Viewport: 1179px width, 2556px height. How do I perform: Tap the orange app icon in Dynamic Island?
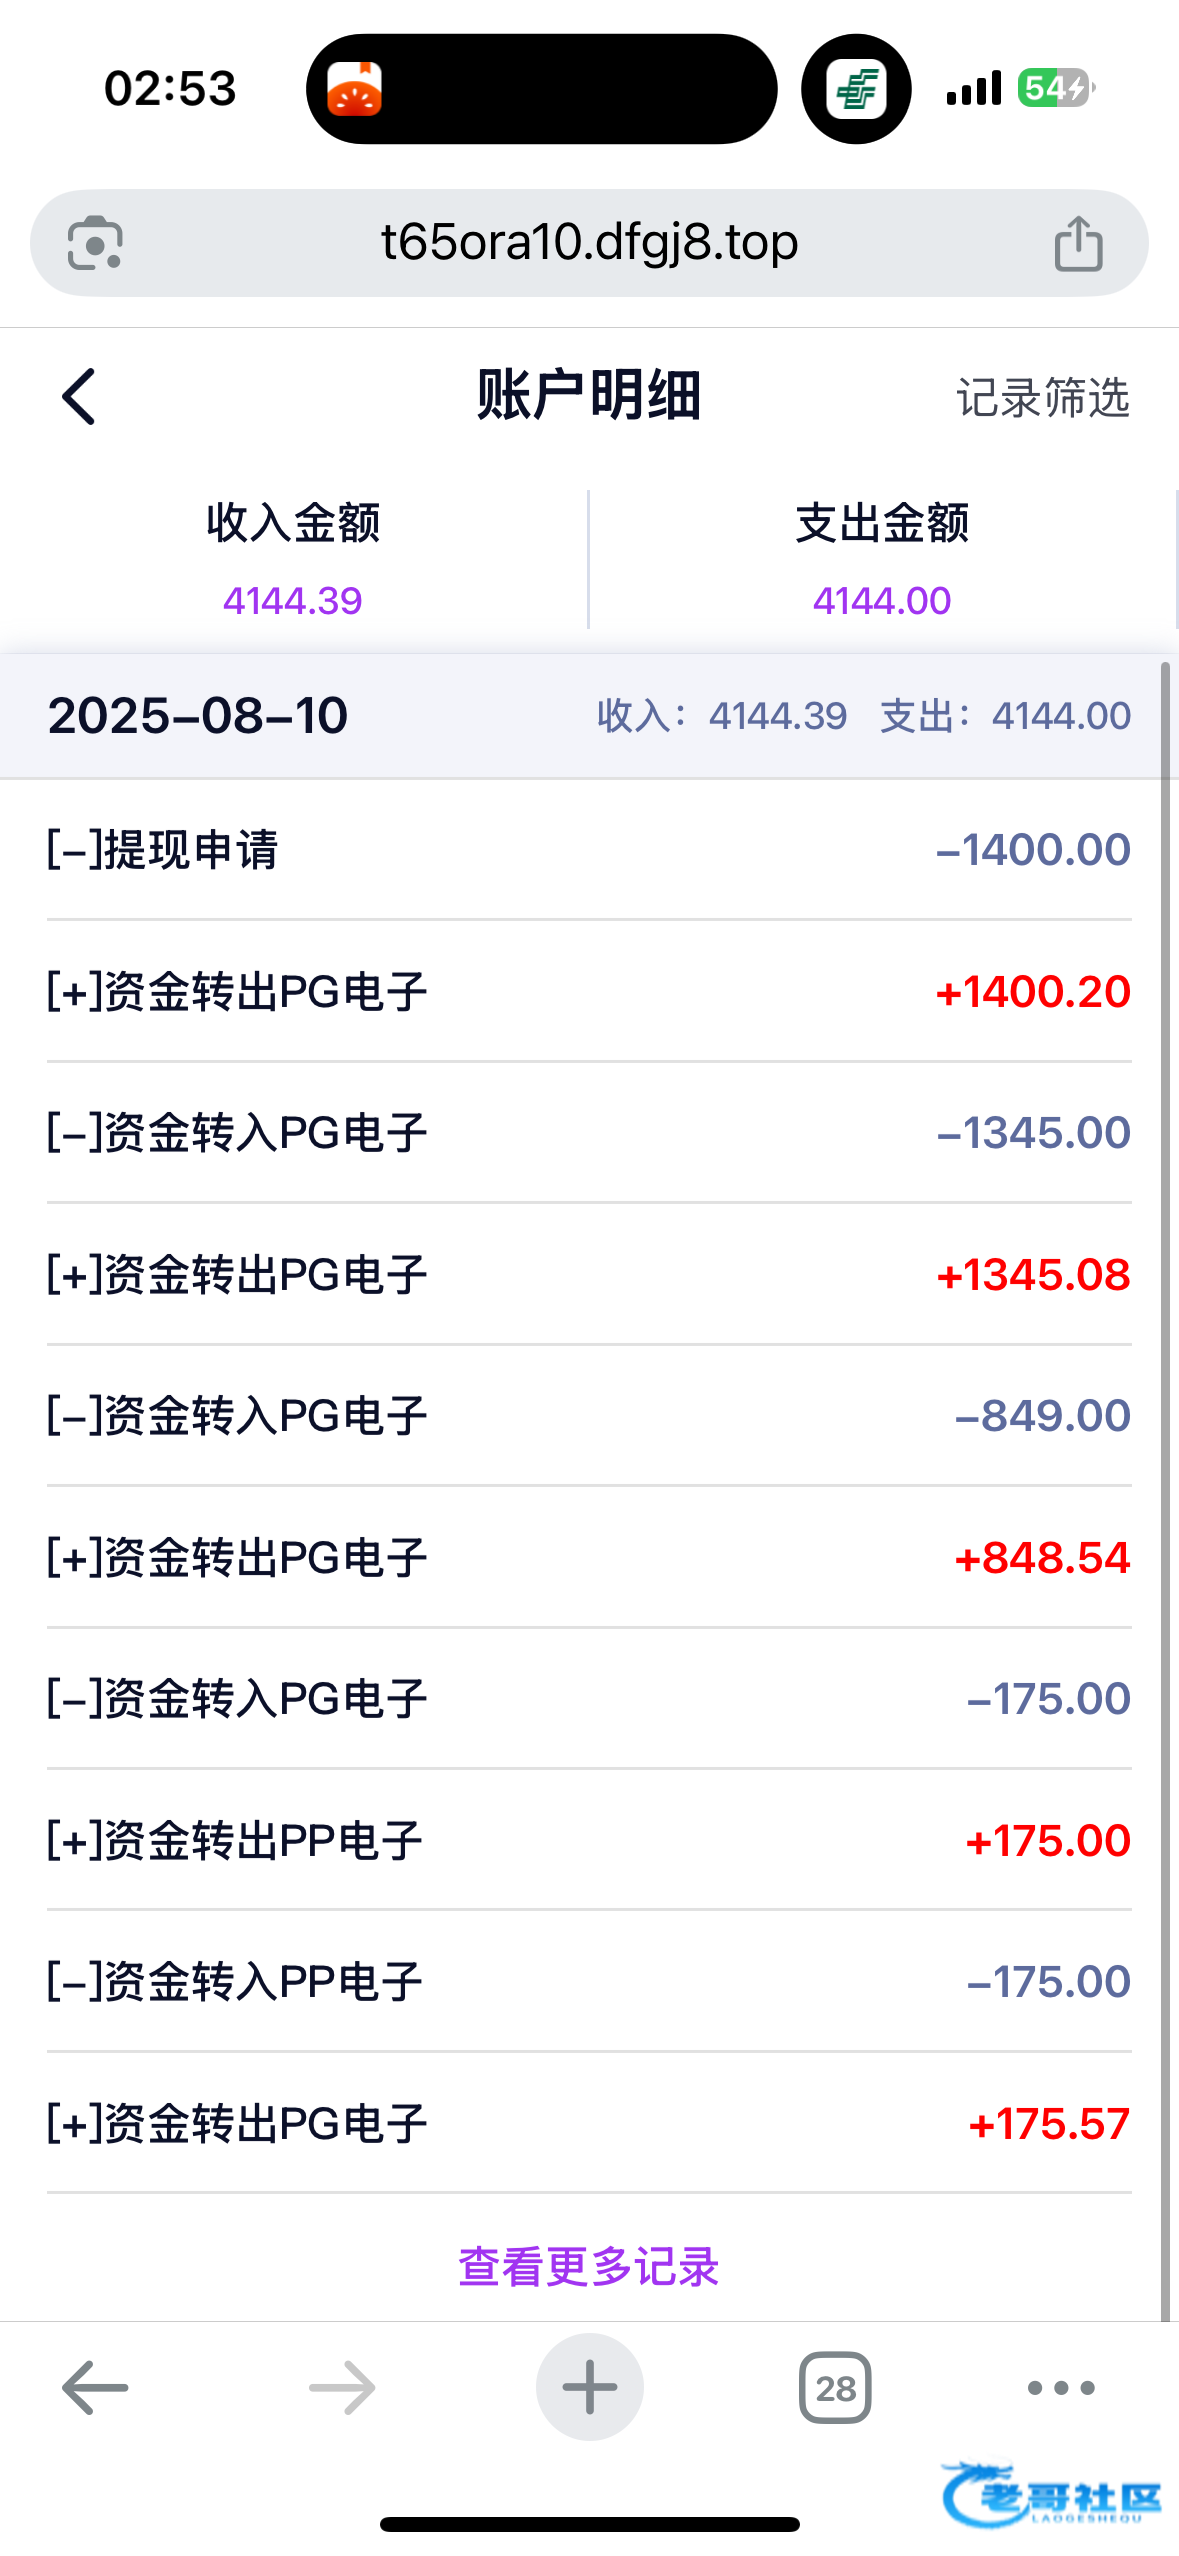(x=355, y=89)
